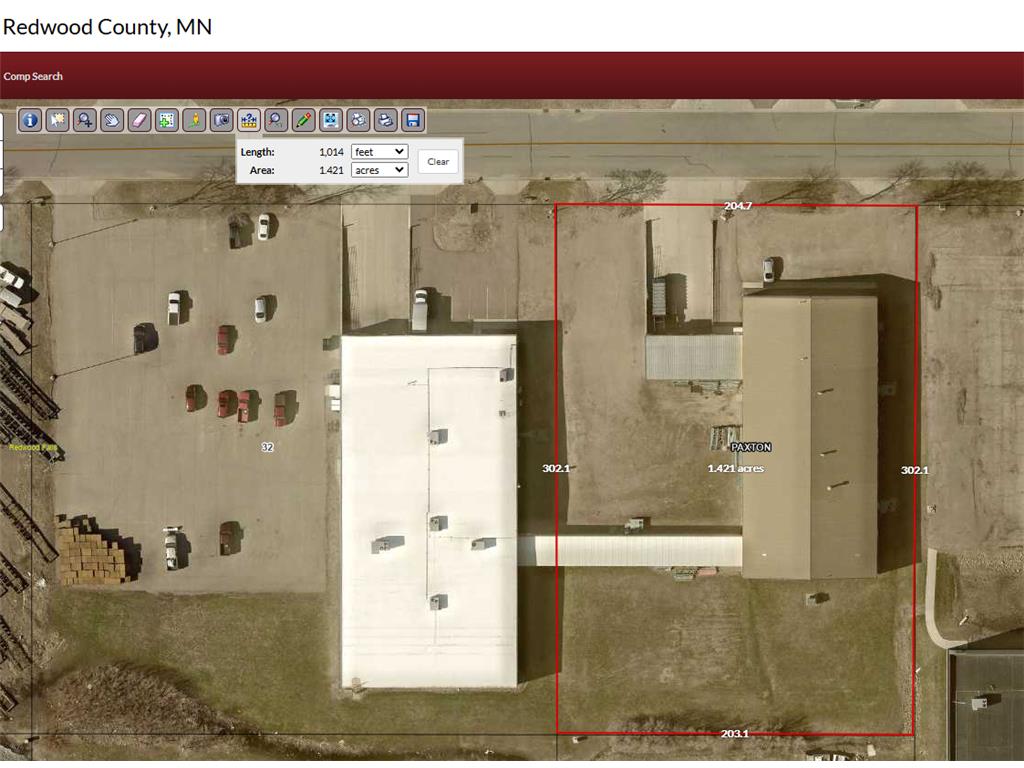Activate the selection pointer tool
This screenshot has height=768, width=1024.
point(56,120)
